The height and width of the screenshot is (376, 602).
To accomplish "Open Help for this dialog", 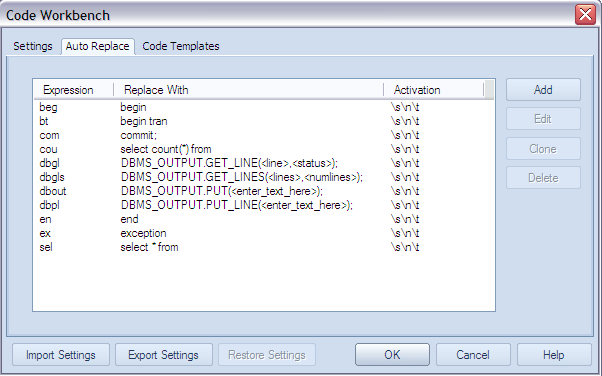I will pos(554,354).
